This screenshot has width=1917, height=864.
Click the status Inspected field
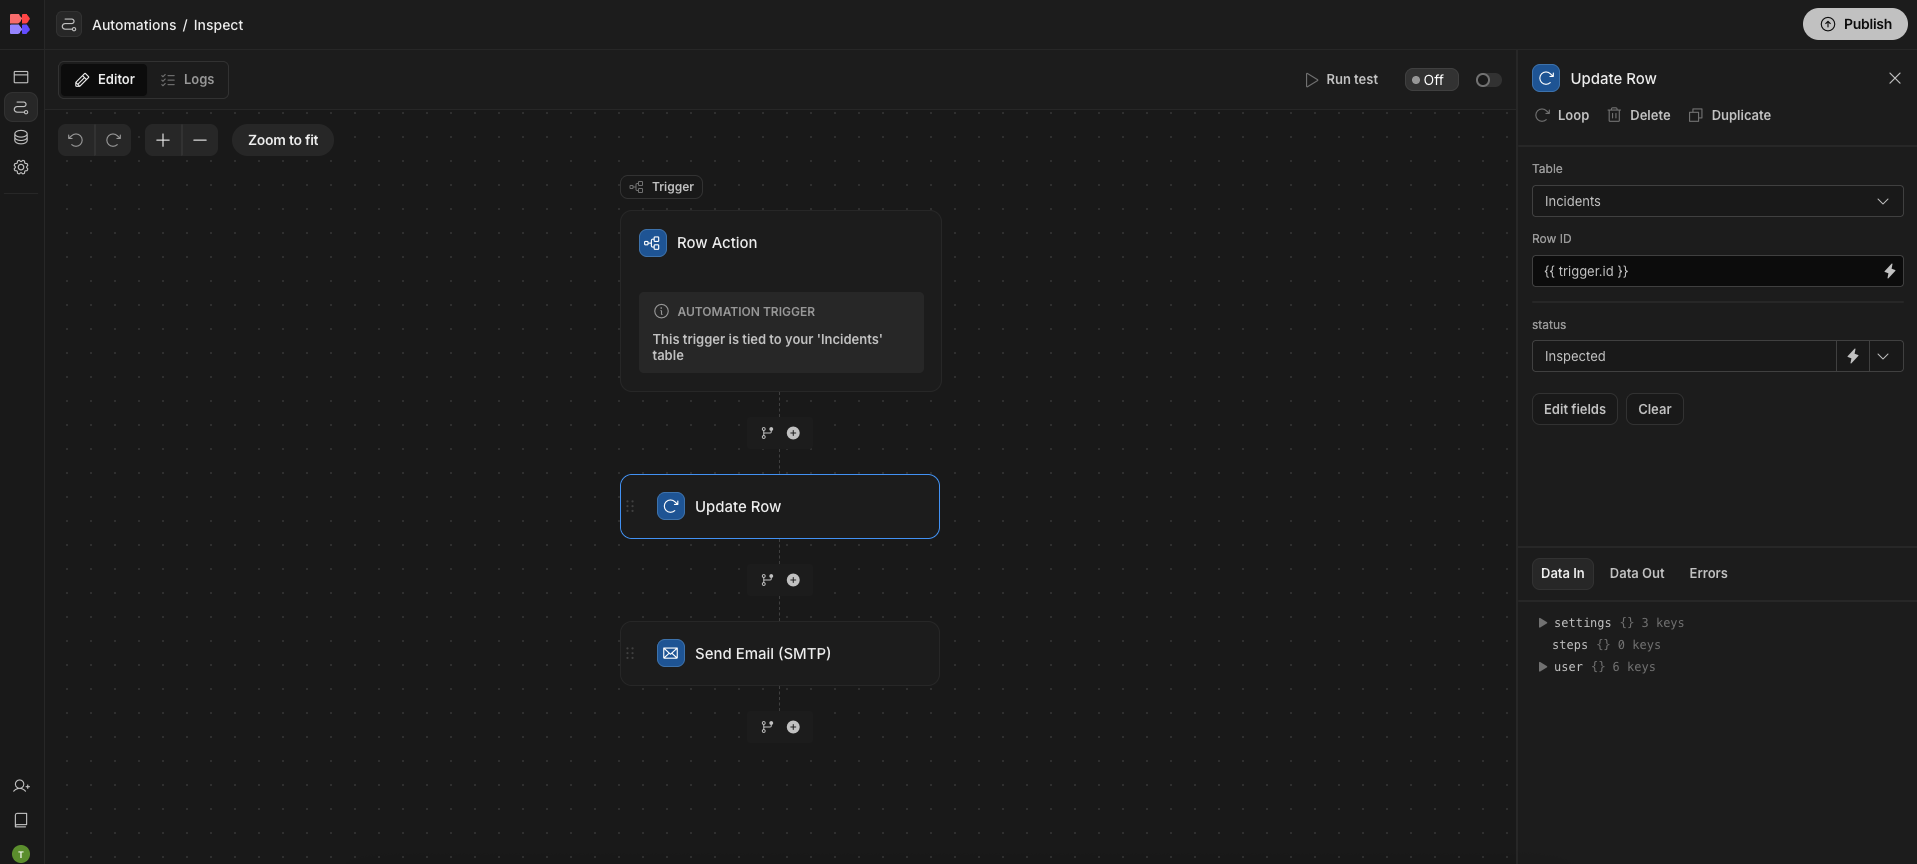pos(1684,356)
